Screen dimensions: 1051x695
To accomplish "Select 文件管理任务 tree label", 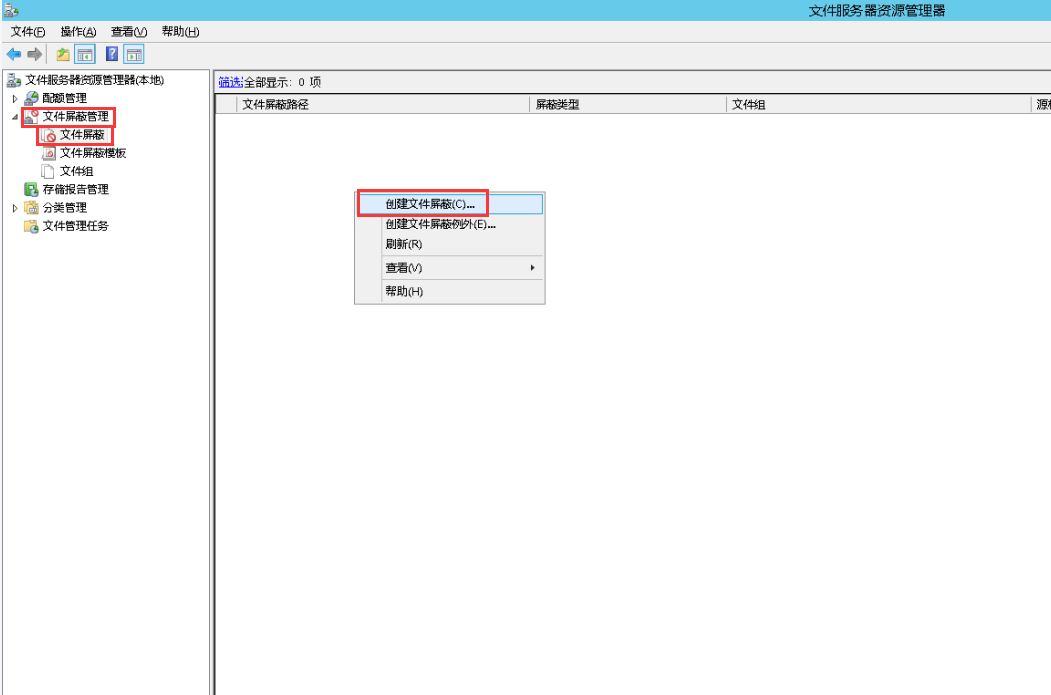I will [76, 226].
